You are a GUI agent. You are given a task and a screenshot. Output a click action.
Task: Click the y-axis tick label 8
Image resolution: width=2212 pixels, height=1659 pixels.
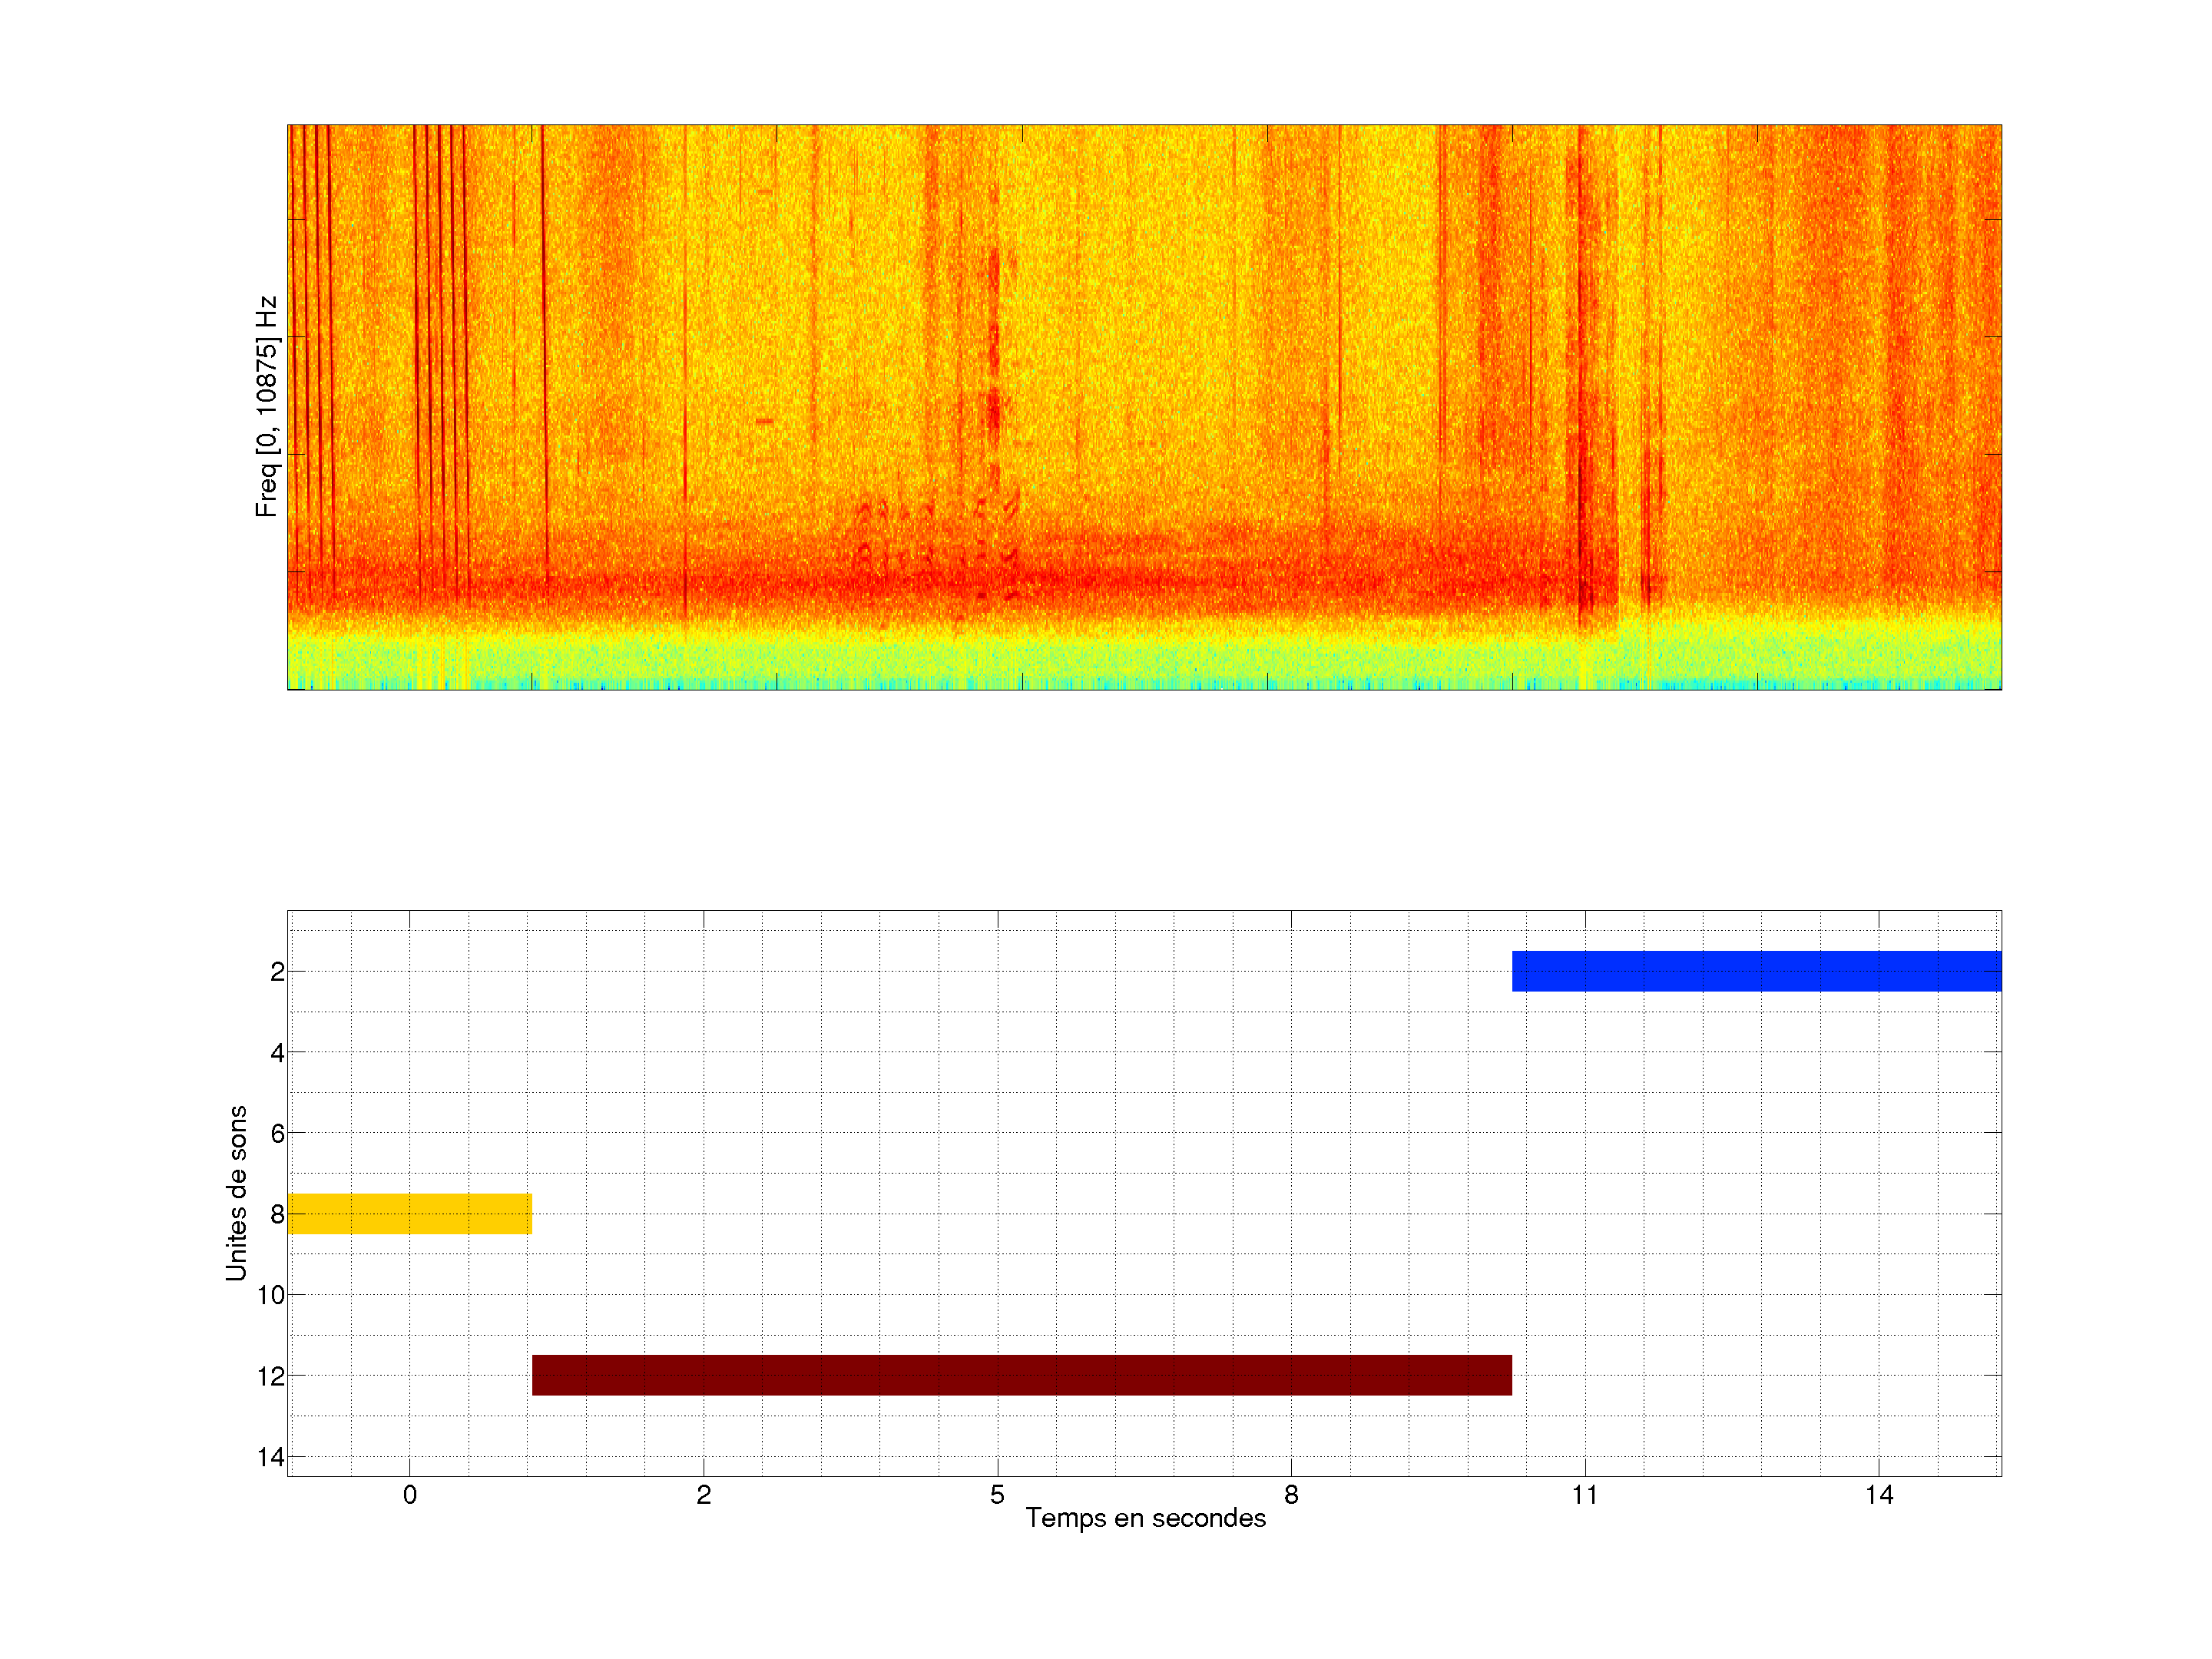[x=277, y=1215]
